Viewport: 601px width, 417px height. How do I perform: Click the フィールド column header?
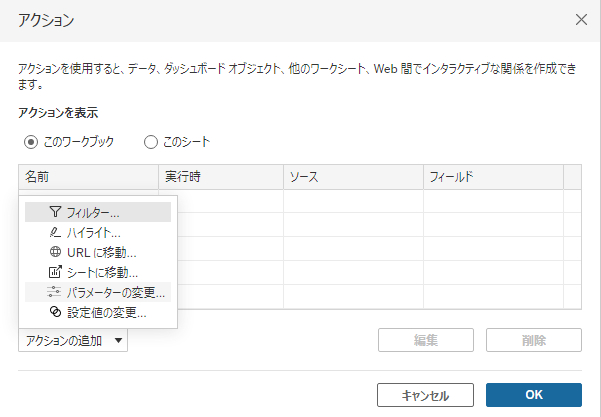pos(492,177)
